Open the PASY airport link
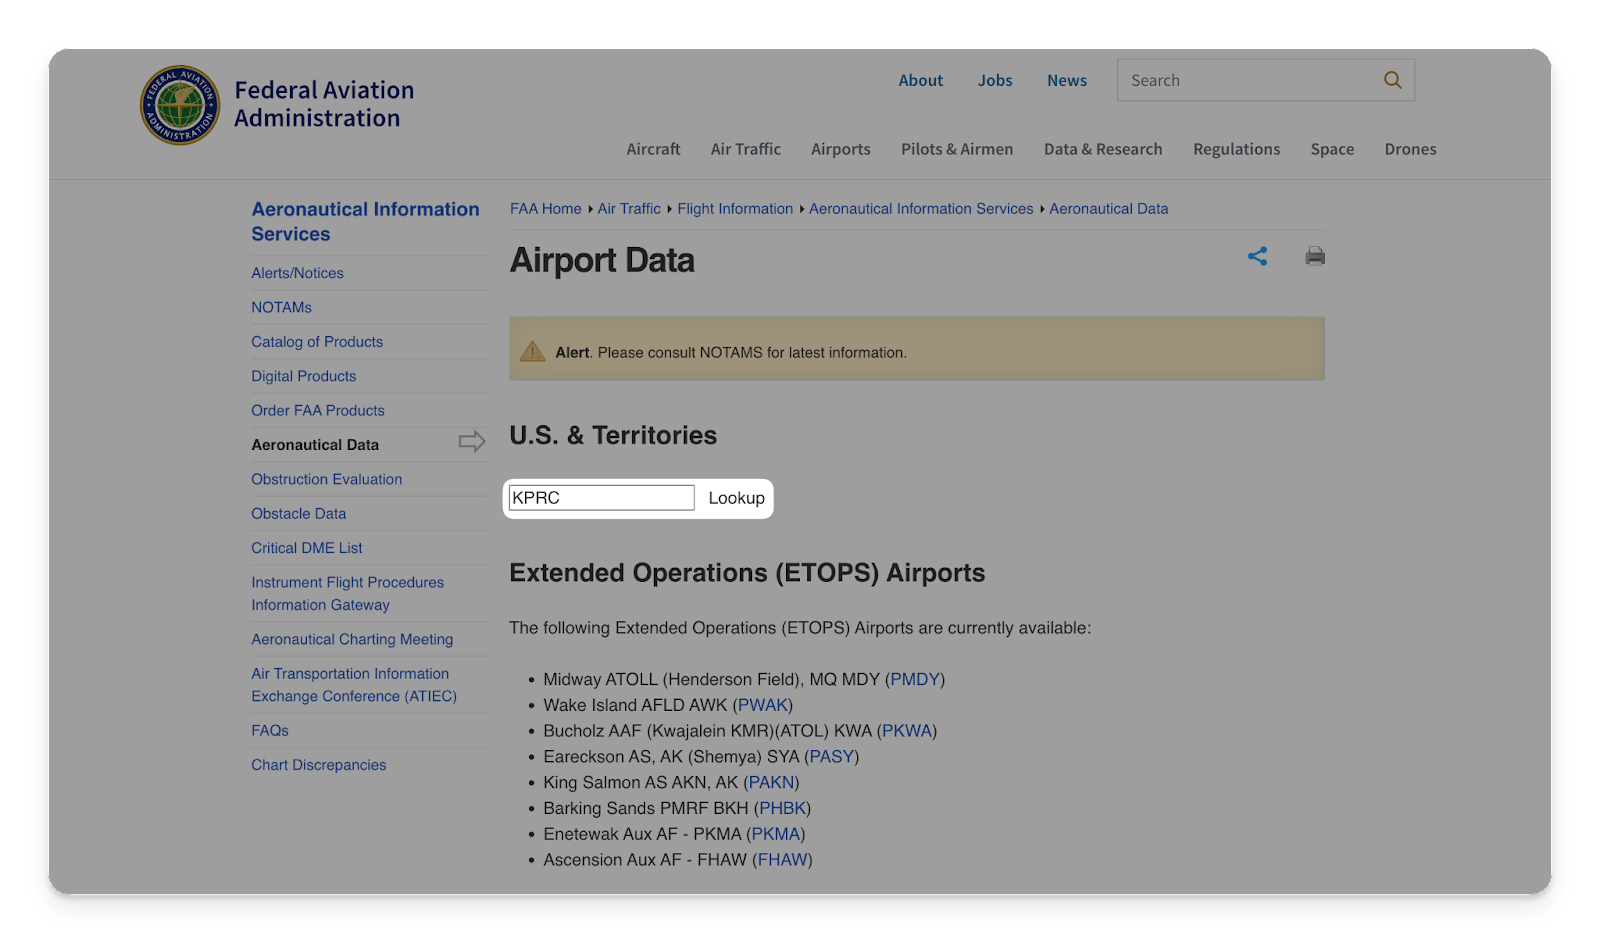 tap(832, 757)
